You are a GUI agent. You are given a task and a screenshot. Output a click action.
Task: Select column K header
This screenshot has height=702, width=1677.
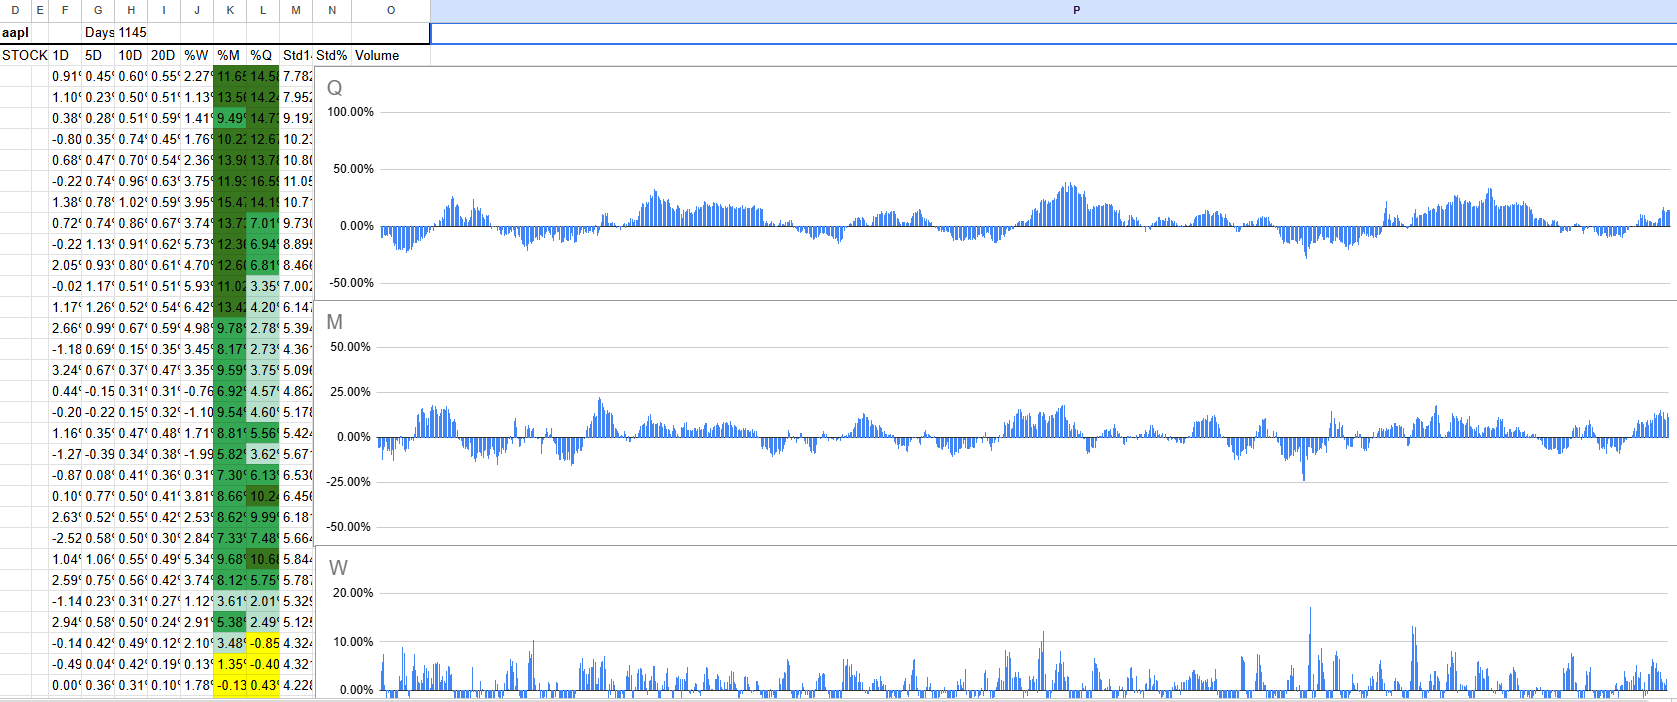pos(230,10)
